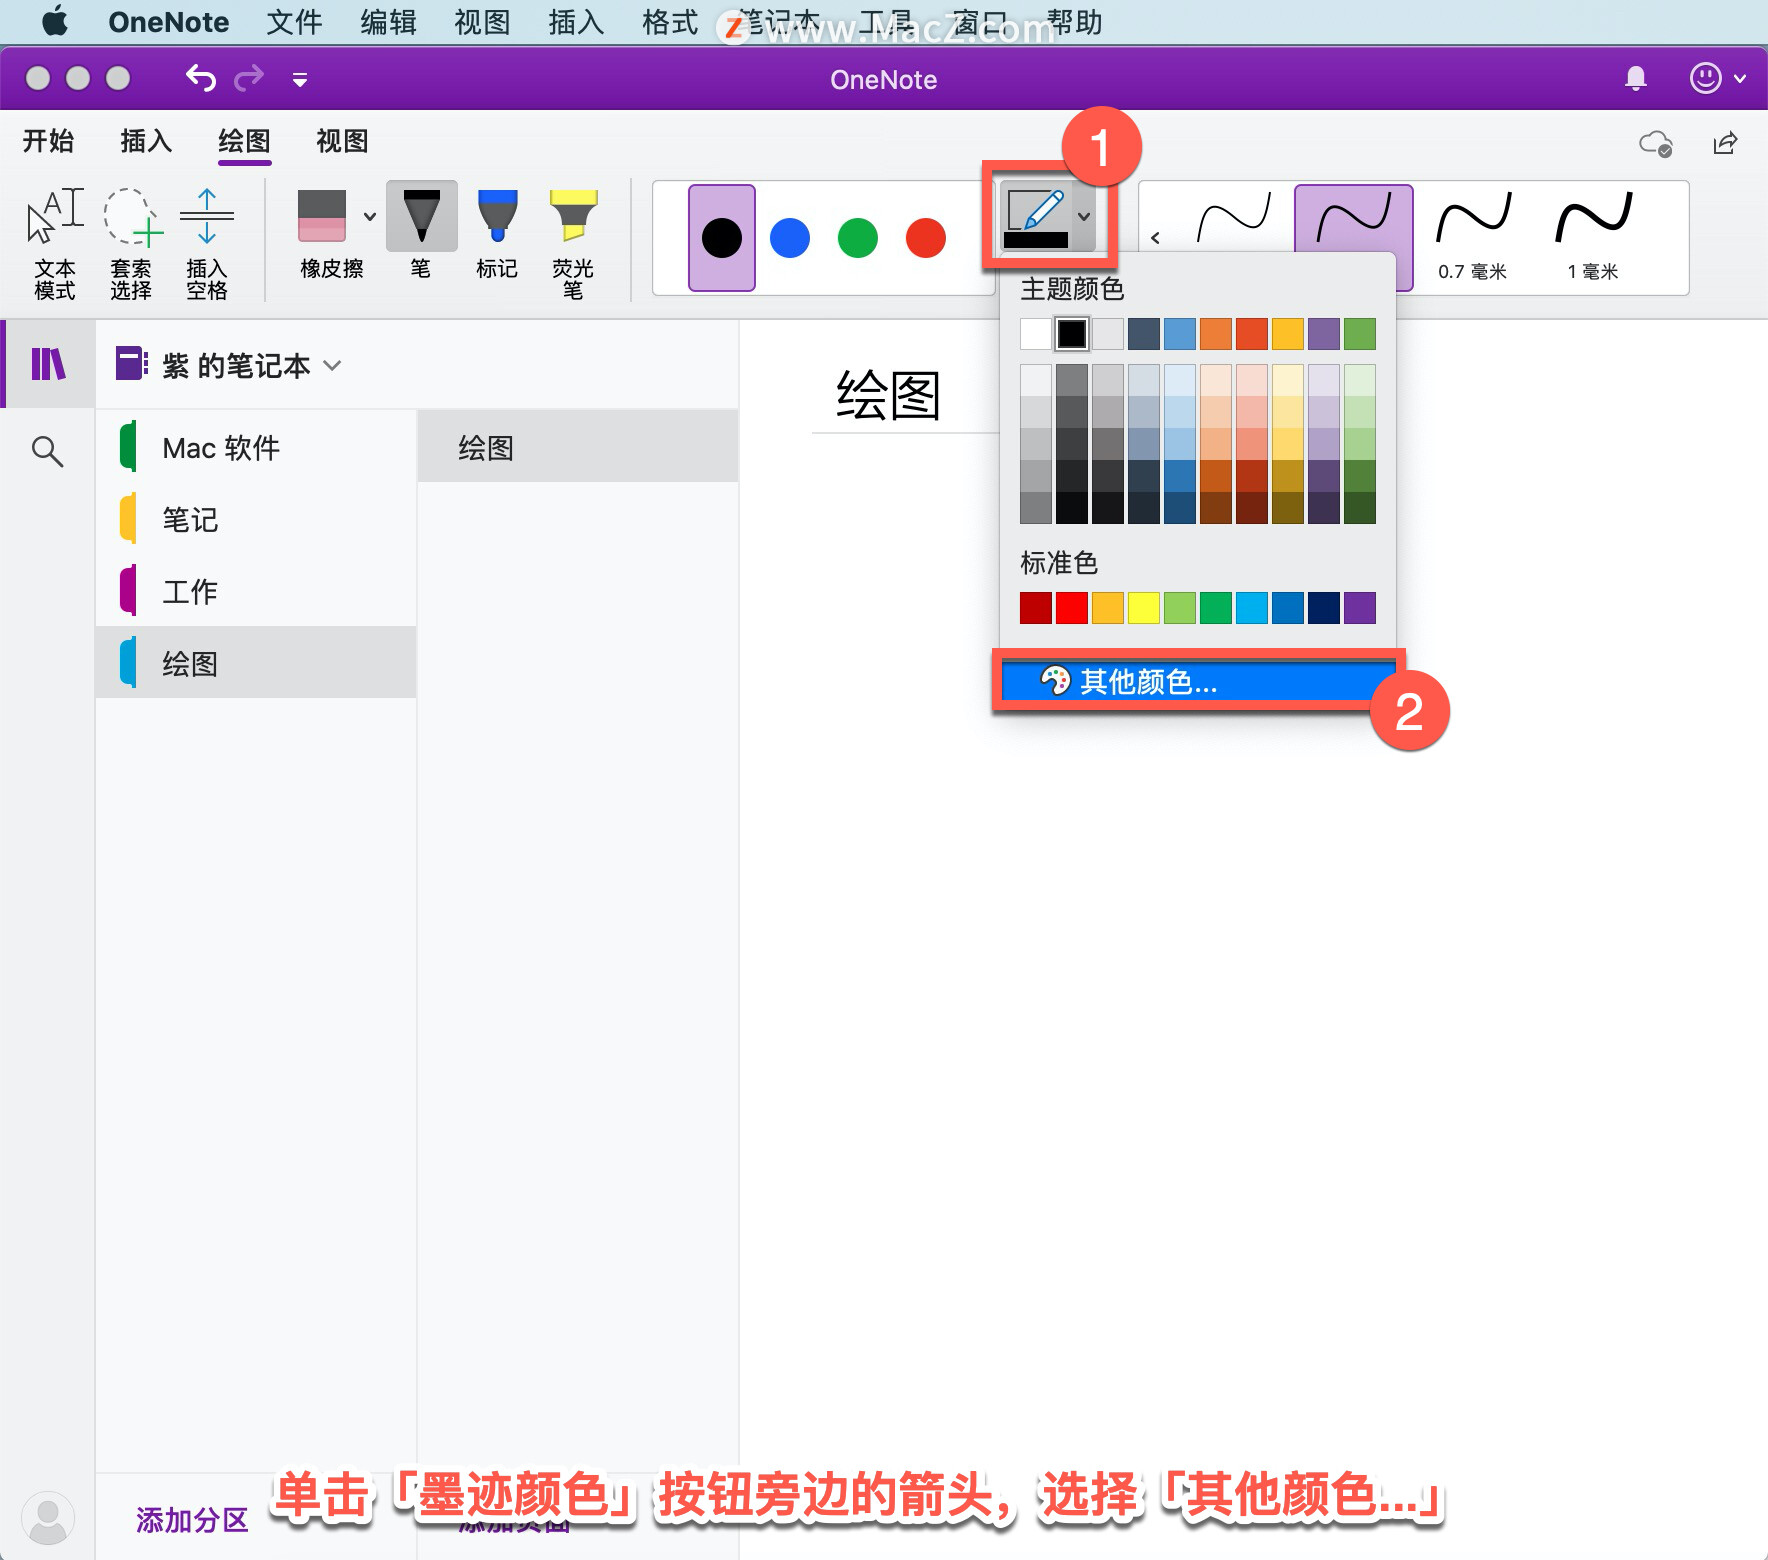Image resolution: width=1768 pixels, height=1560 pixels.
Task: Select the Highlighter tool
Action: point(573,243)
